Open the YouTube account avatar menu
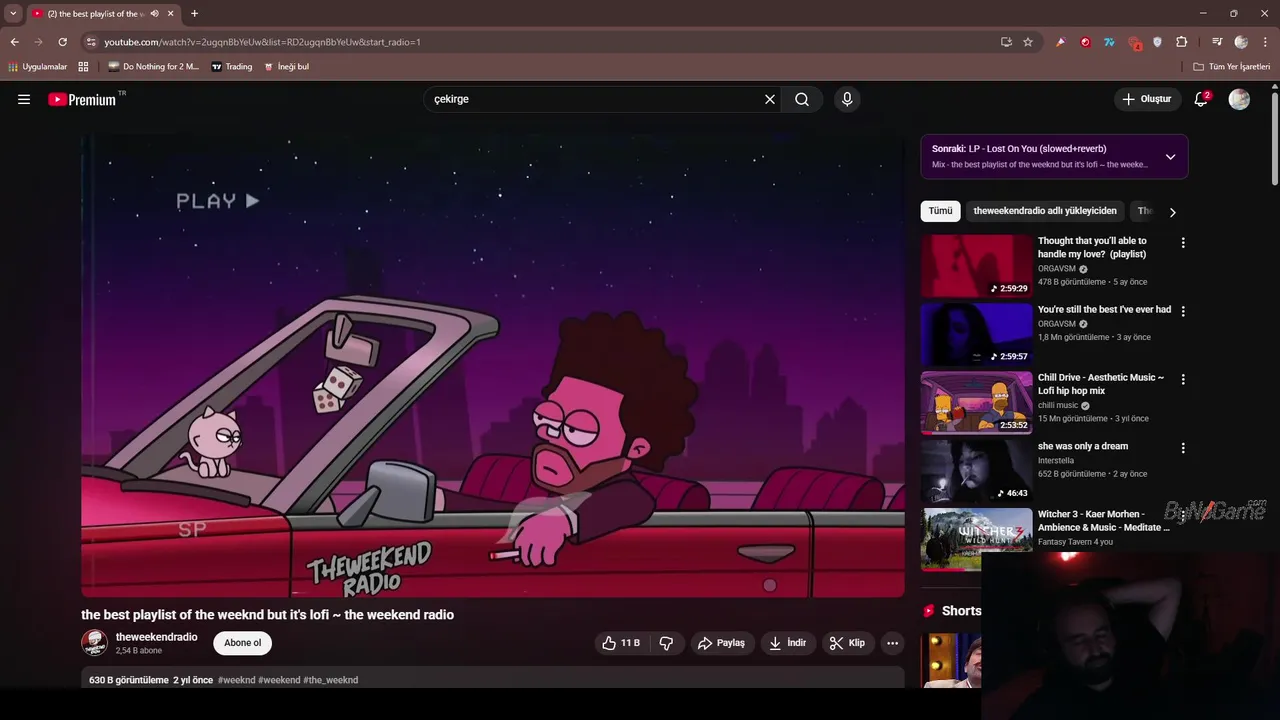The image size is (1280, 720). tap(1239, 99)
